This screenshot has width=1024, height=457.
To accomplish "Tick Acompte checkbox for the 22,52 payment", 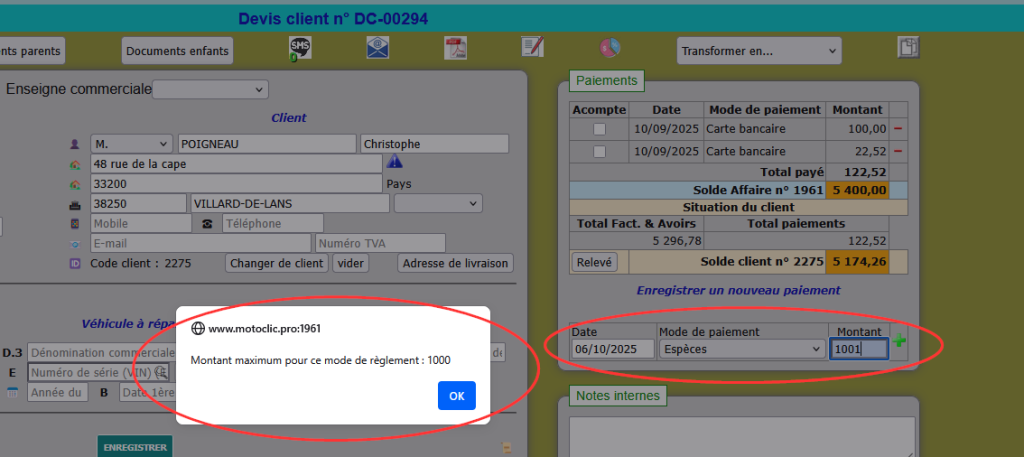I will click(x=599, y=151).
